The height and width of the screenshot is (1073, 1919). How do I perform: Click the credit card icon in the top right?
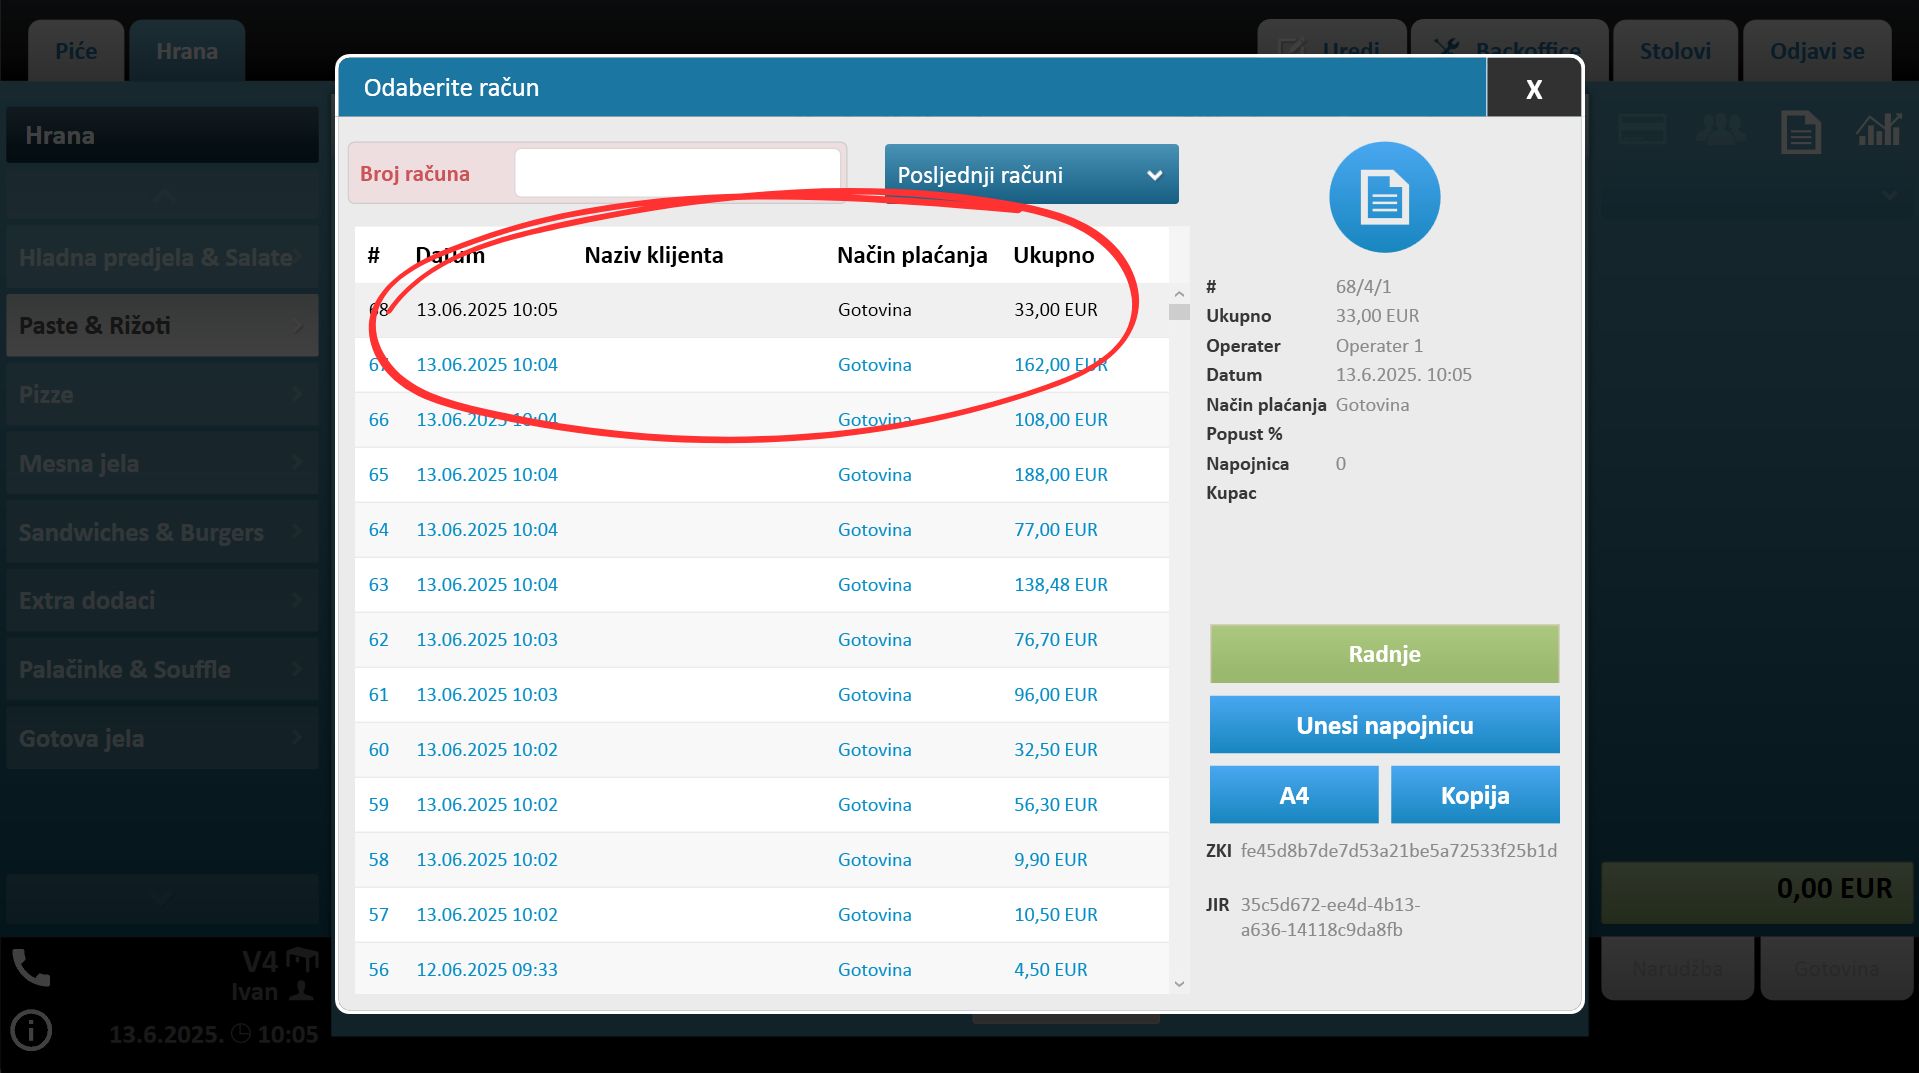[x=1641, y=130]
